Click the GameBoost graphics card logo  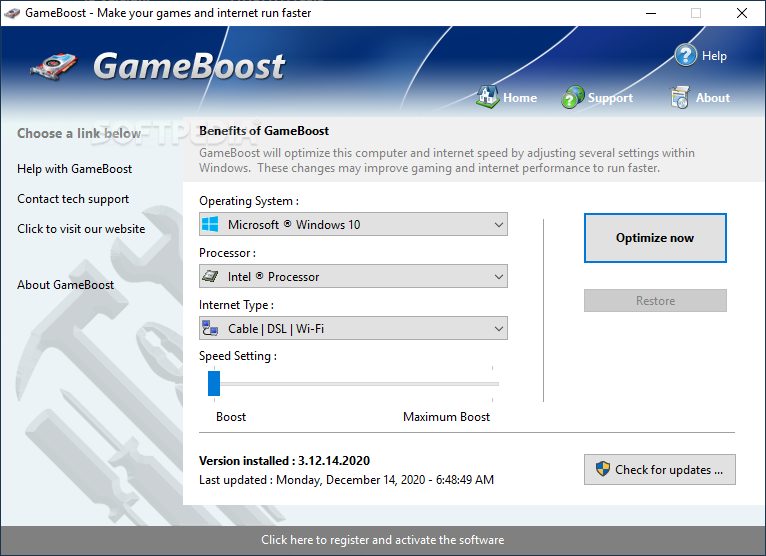coord(54,66)
